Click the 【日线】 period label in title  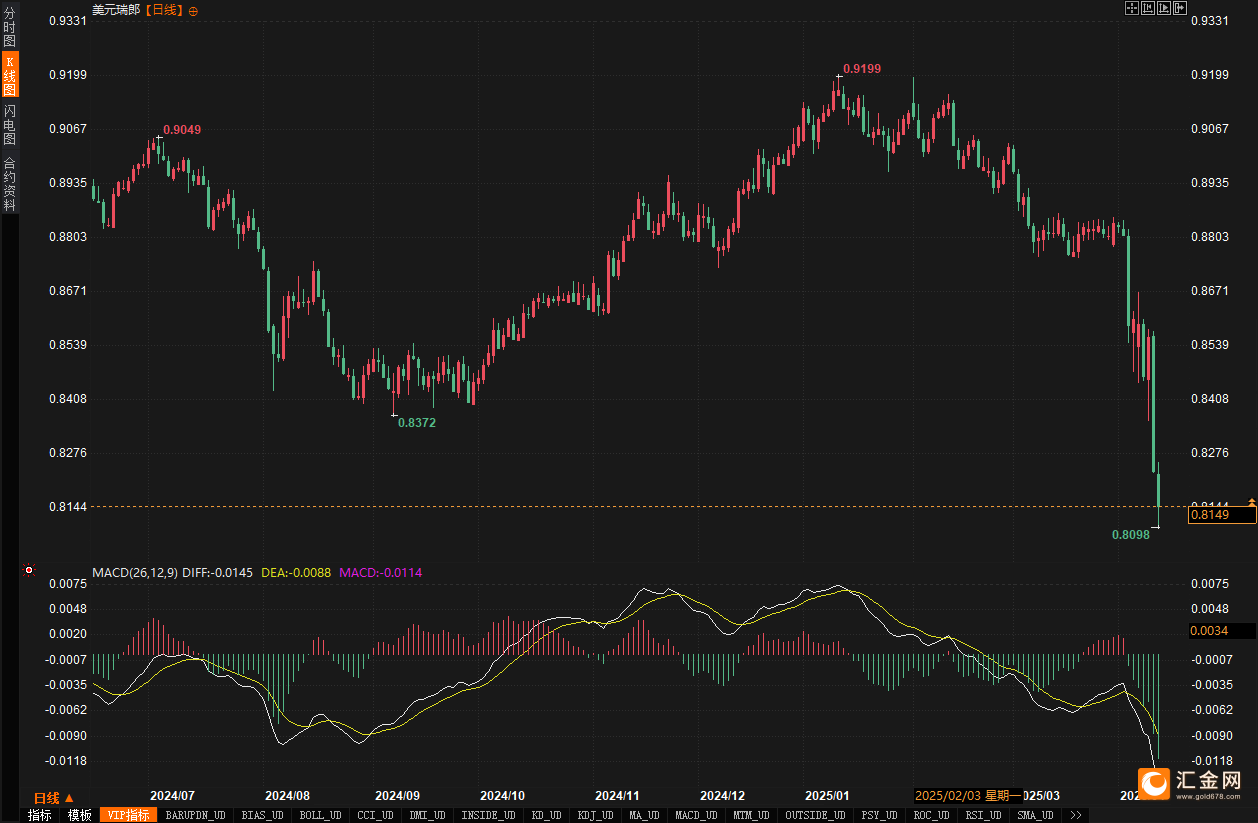coord(164,10)
